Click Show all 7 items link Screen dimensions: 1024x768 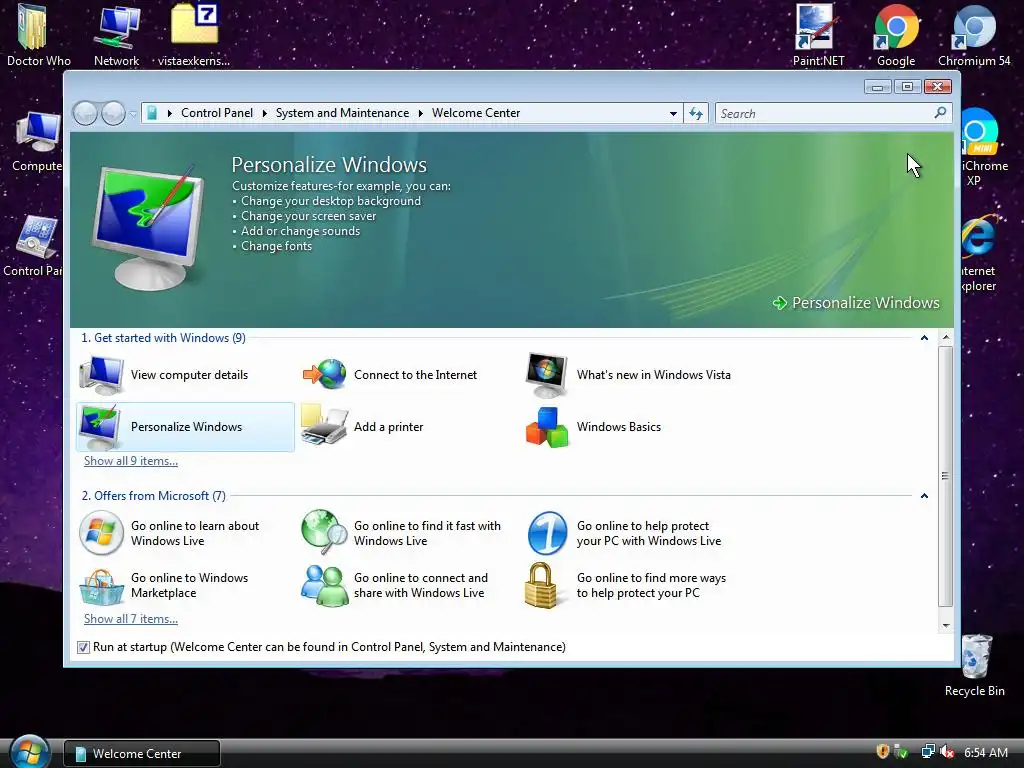click(x=131, y=619)
